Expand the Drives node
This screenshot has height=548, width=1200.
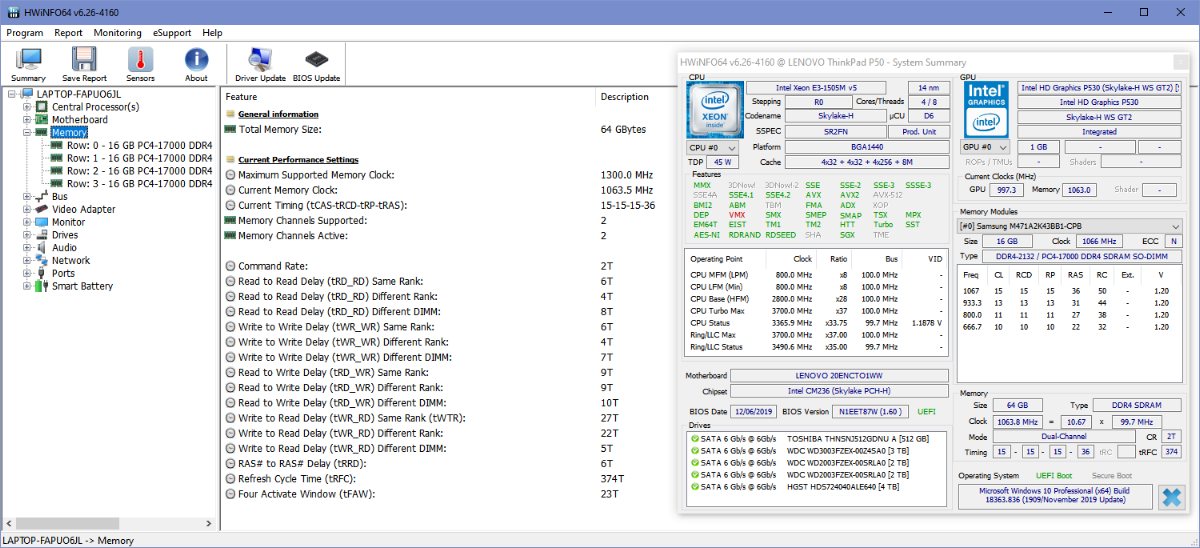point(28,235)
